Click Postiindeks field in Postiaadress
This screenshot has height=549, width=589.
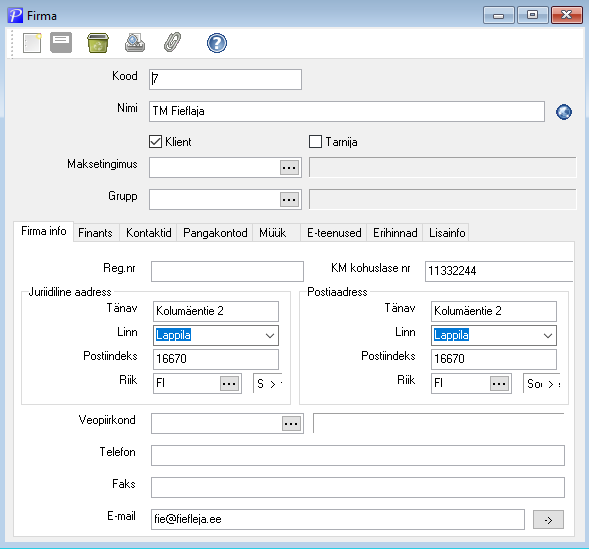494,359
